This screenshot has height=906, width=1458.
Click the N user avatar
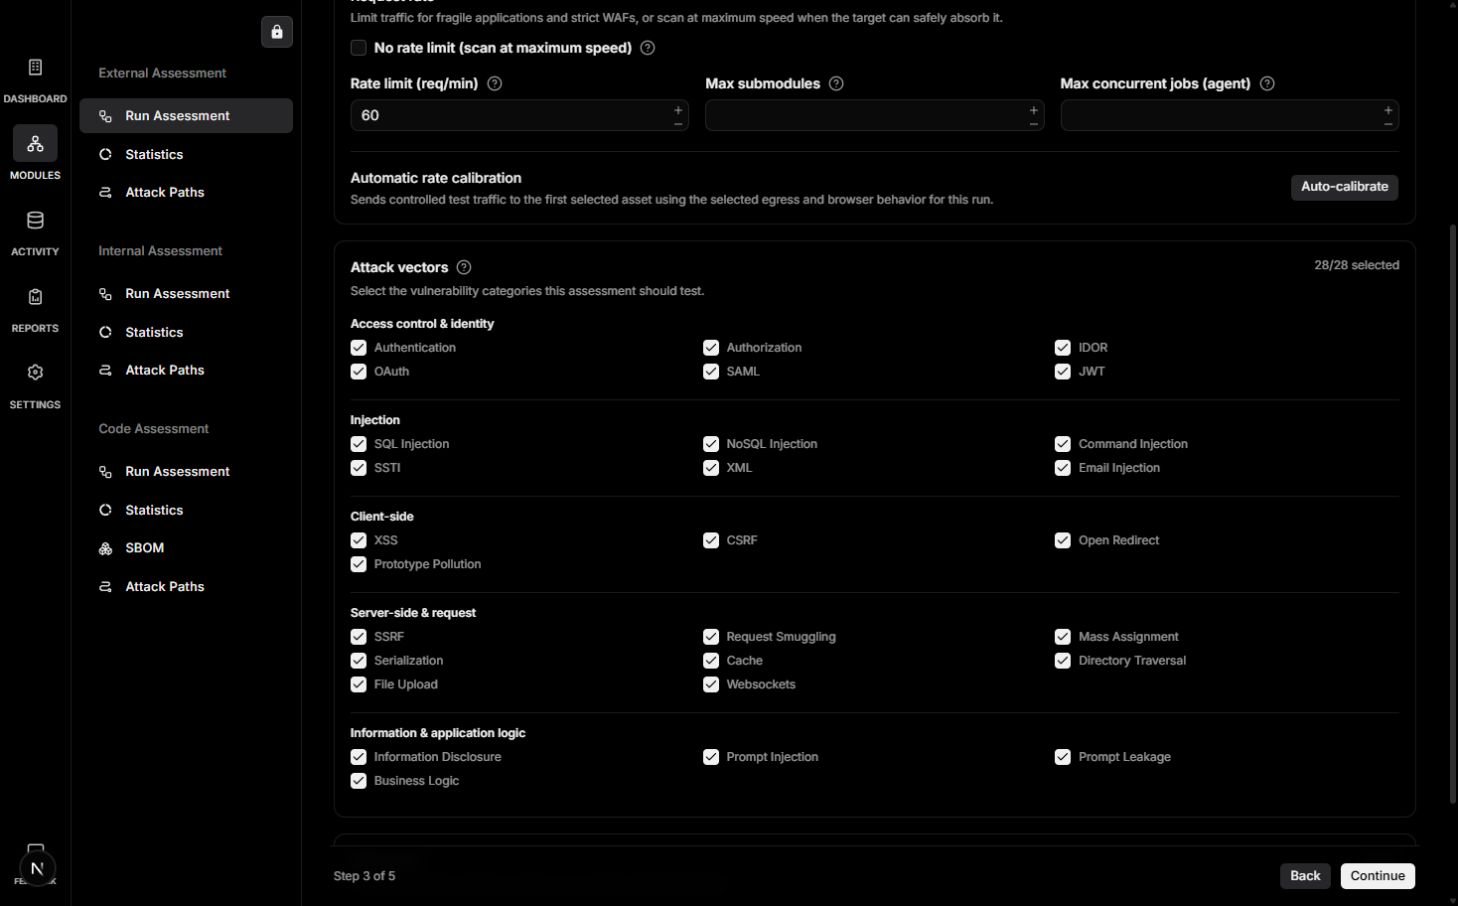pos(37,868)
